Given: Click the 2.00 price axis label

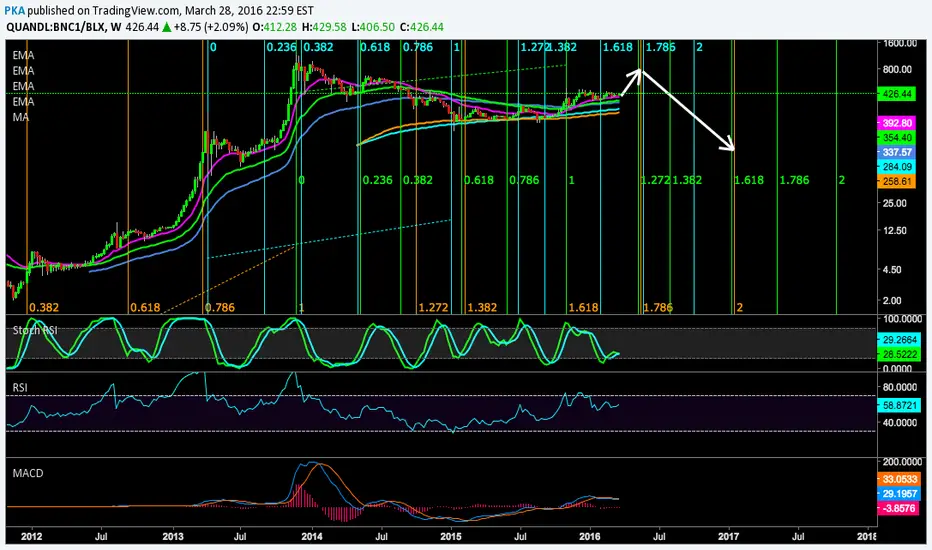Looking at the screenshot, I should 892,300.
